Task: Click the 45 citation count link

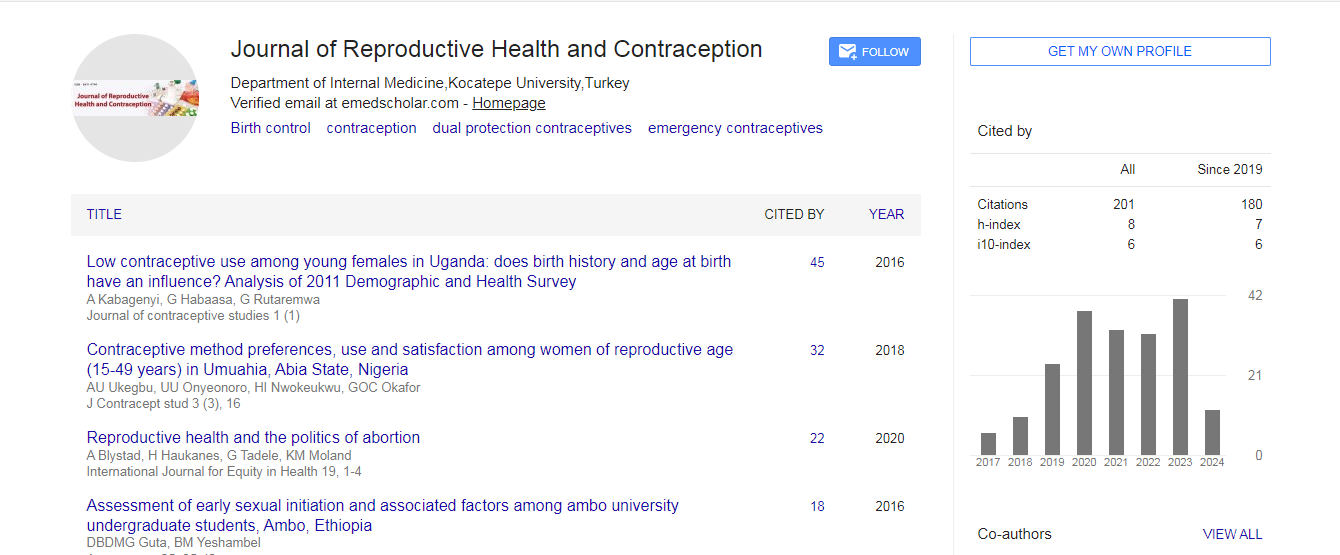Action: click(817, 263)
